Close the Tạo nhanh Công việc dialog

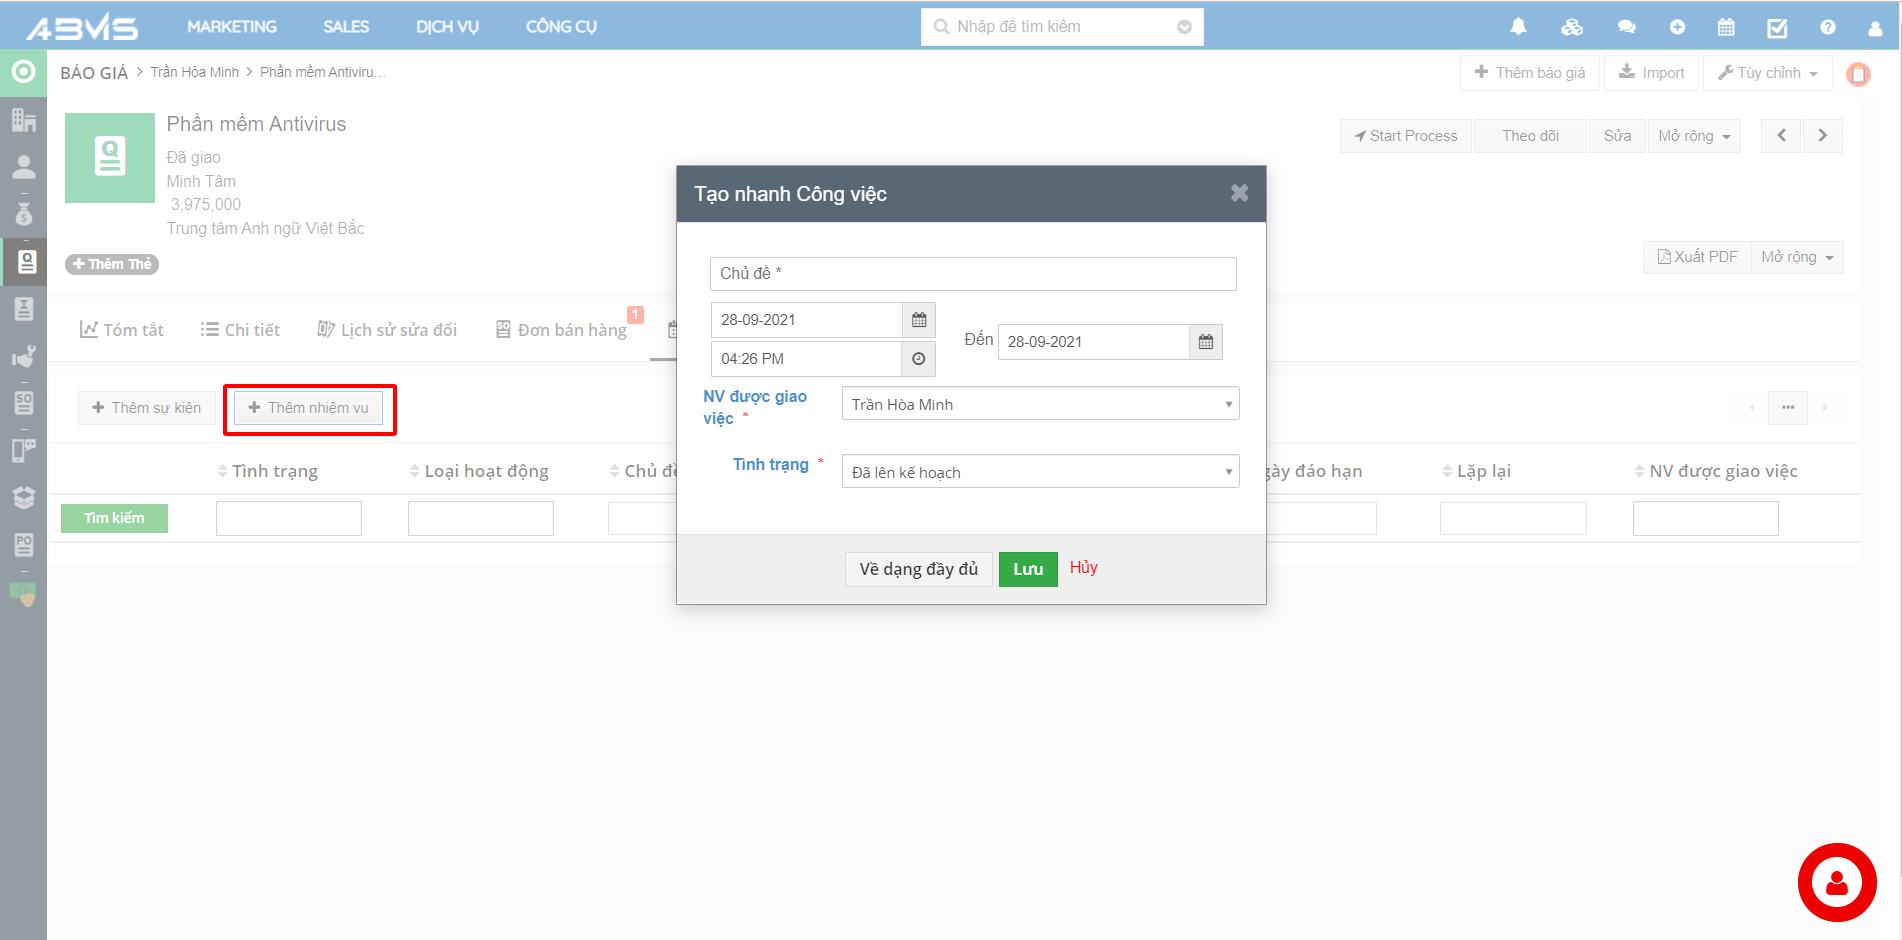1239,193
